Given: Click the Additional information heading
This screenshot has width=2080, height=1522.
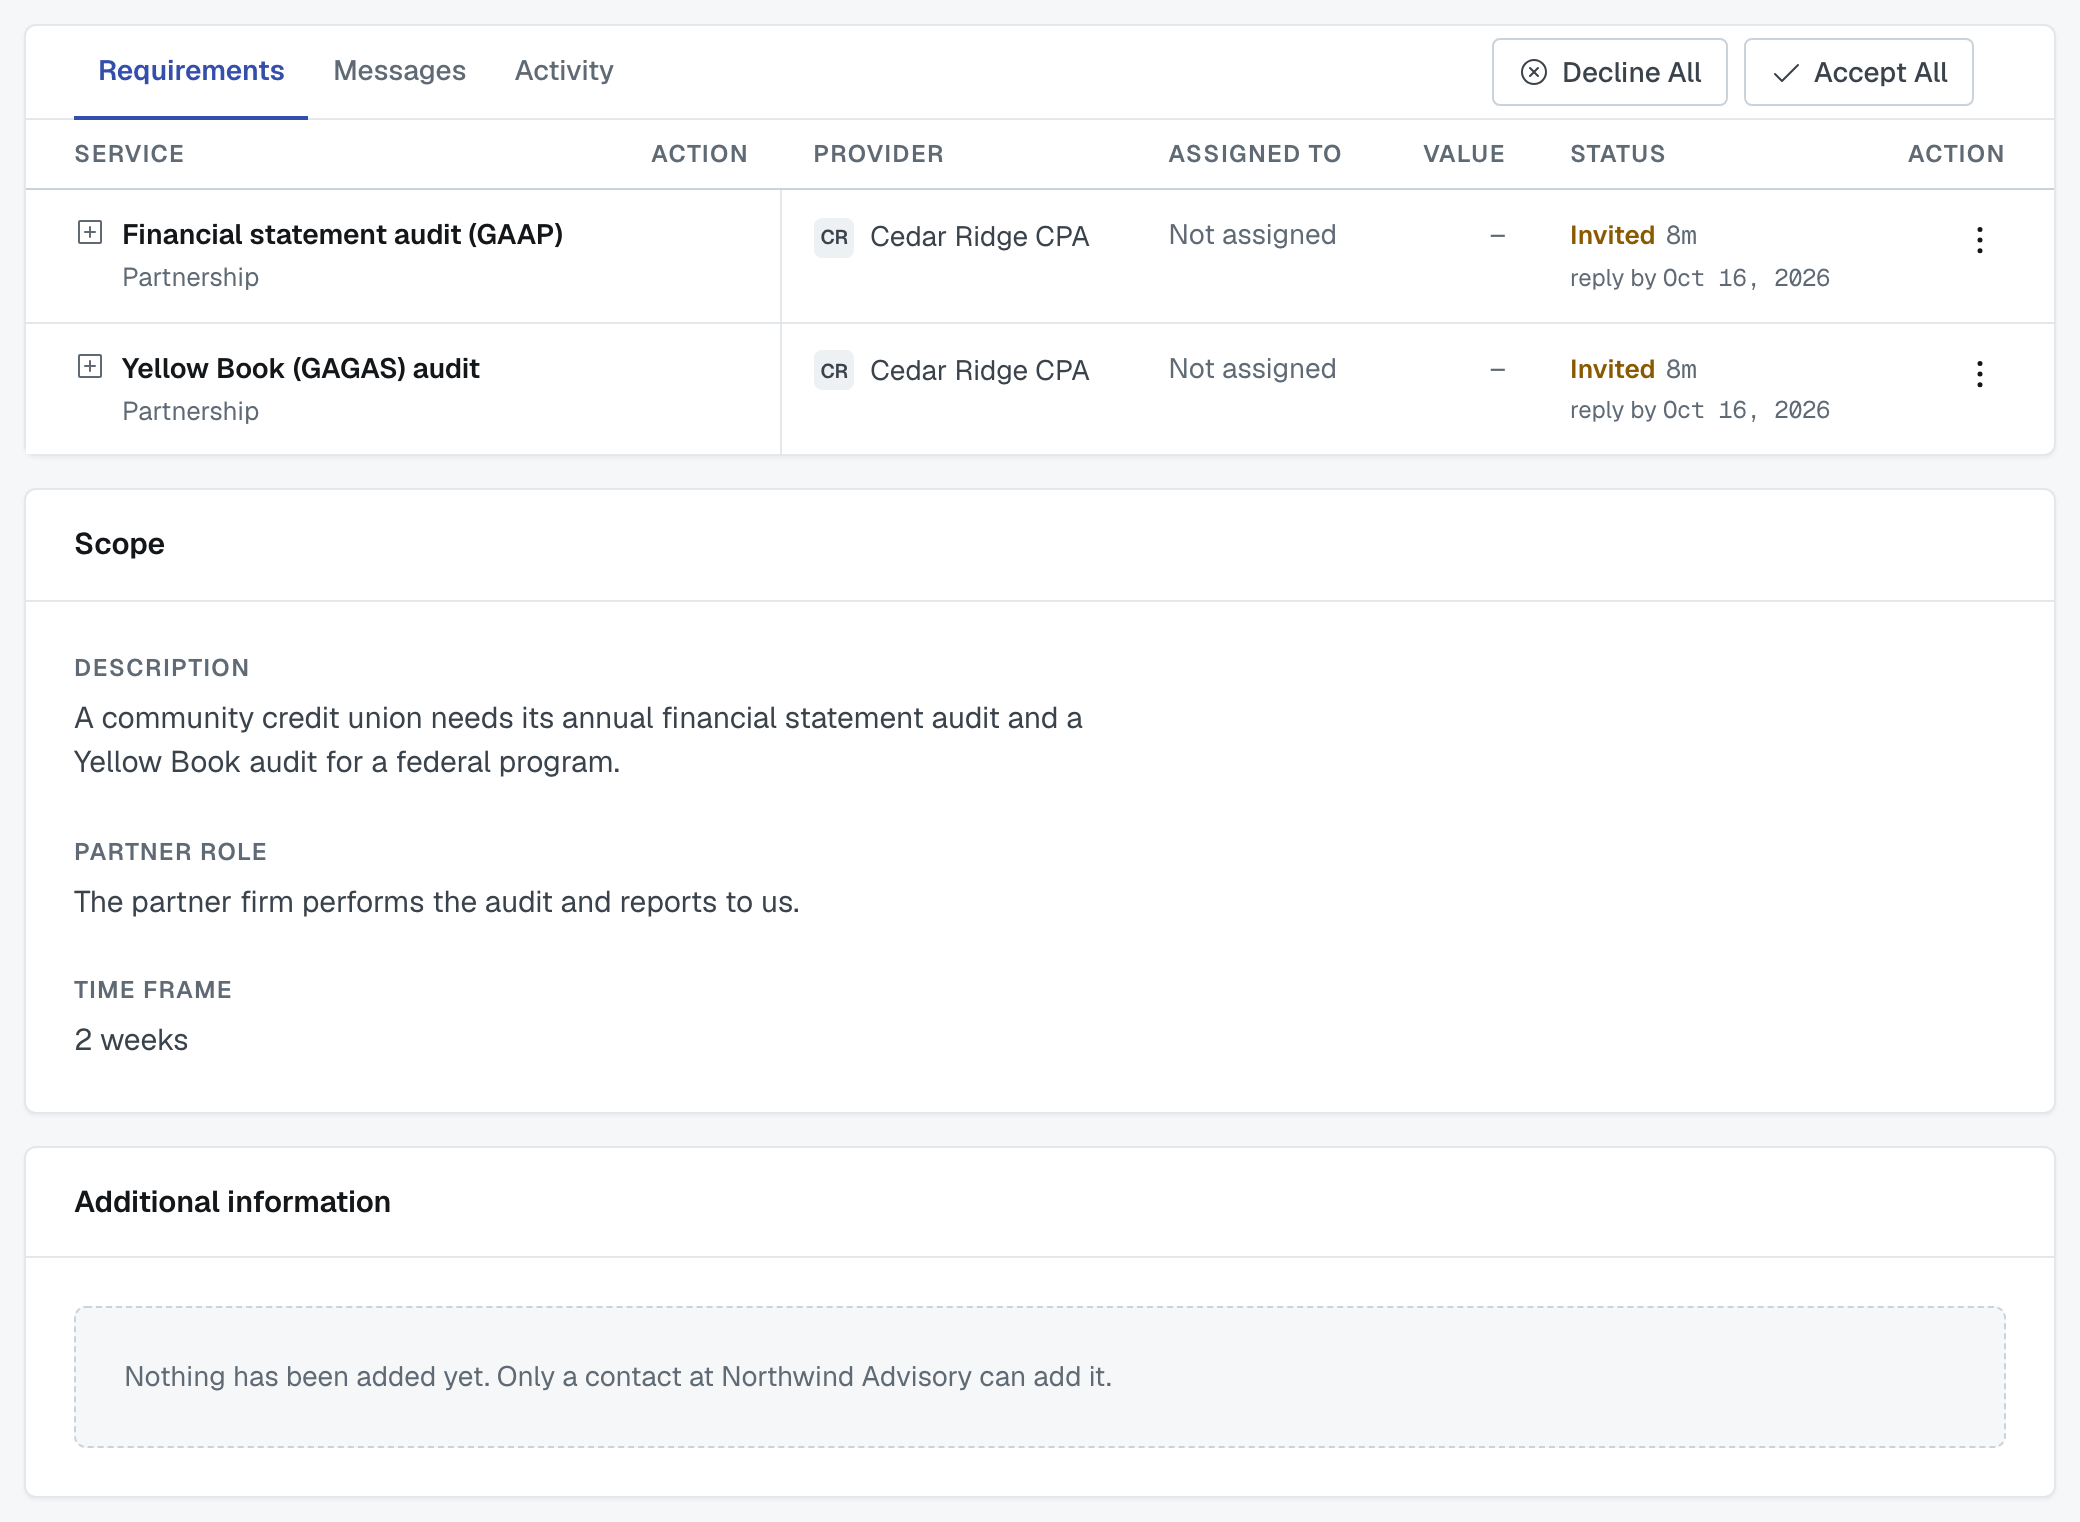Looking at the screenshot, I should tap(233, 1202).
